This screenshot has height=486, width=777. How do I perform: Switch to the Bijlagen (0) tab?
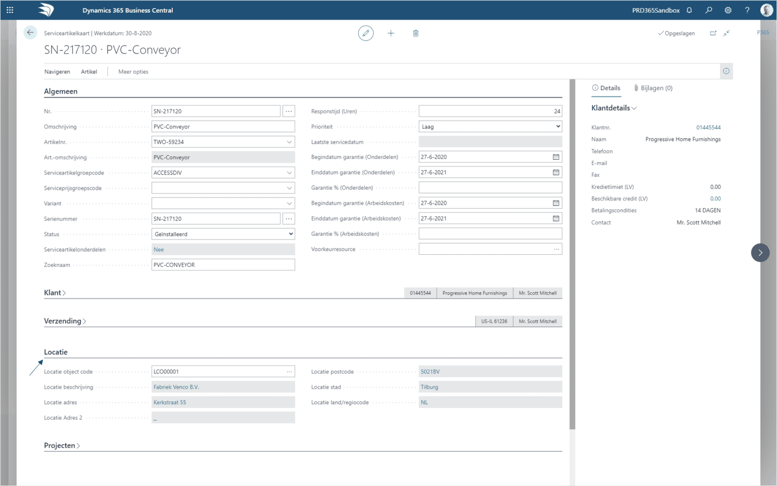[x=653, y=88]
